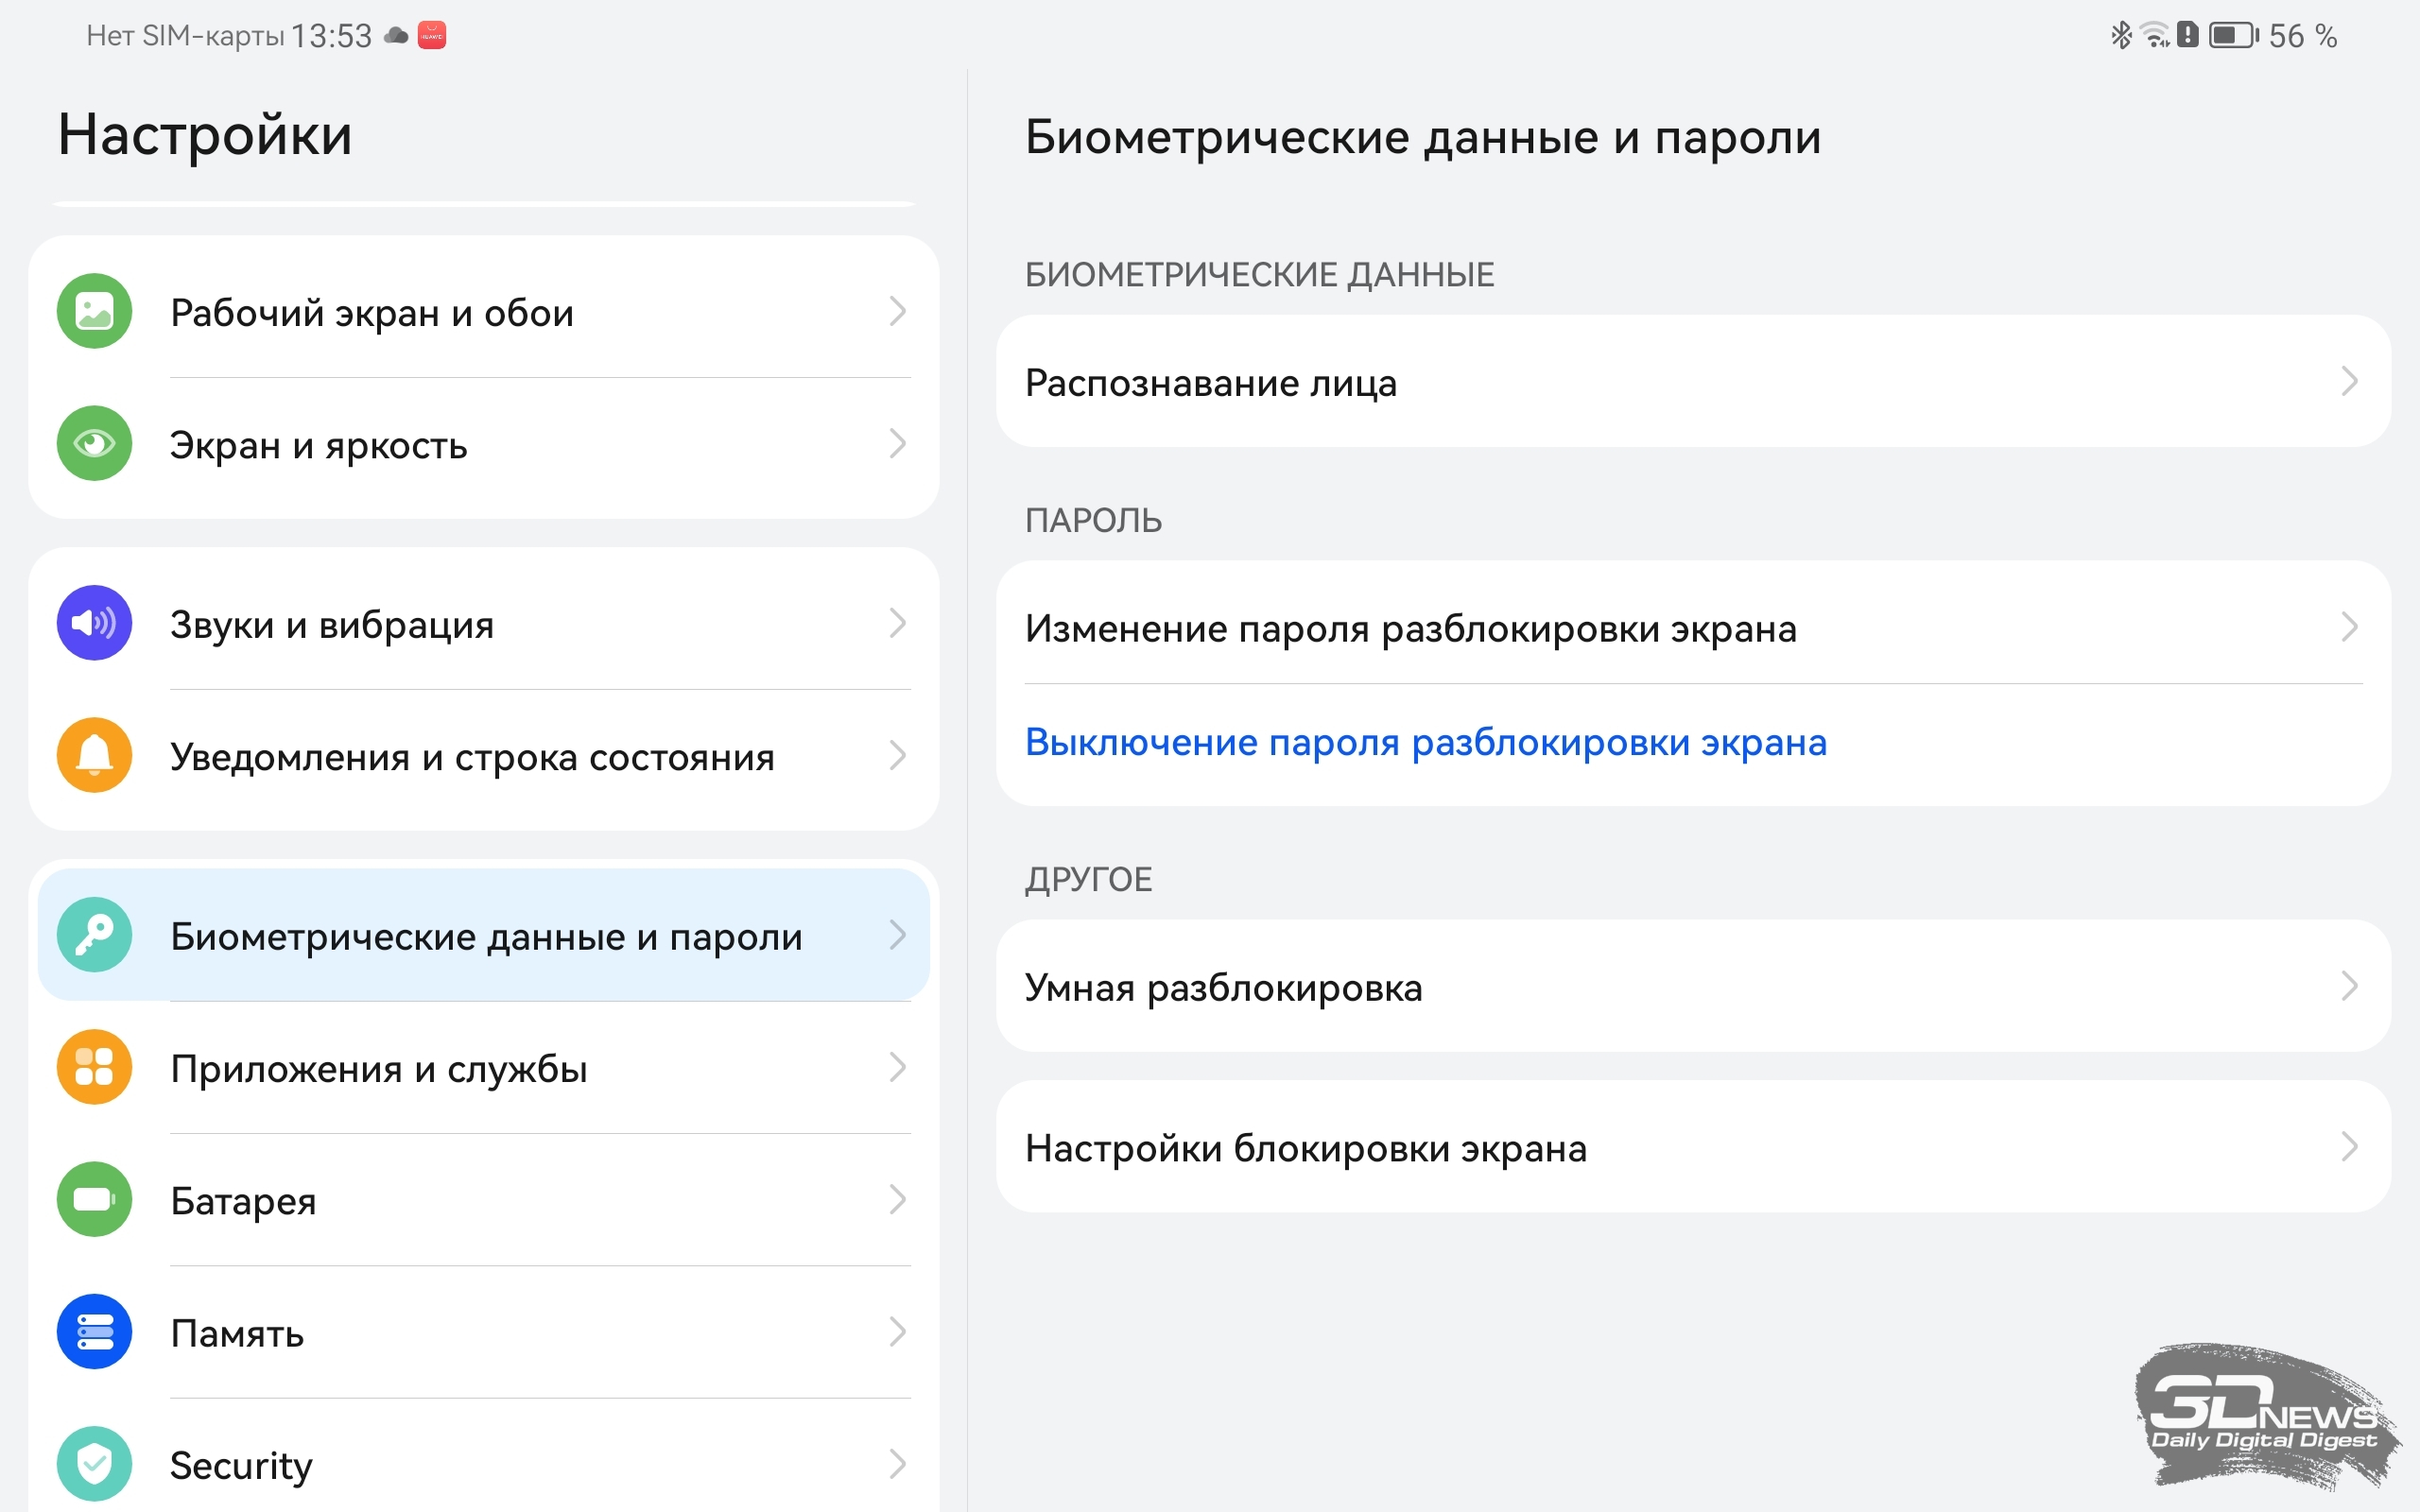
Task: Expand chevron on Распознавание лица row
Action: pyautogui.click(x=2349, y=381)
